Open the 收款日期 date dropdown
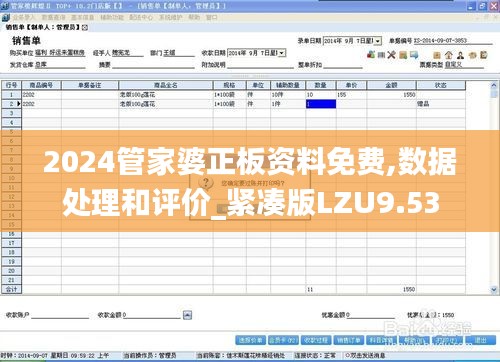Screen dimensions: 500x362 [282, 53]
